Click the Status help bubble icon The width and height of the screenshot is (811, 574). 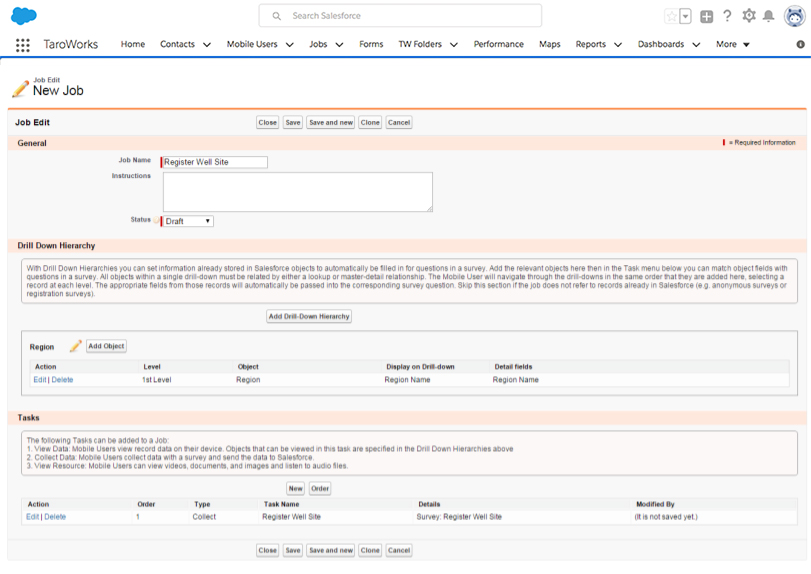point(156,220)
